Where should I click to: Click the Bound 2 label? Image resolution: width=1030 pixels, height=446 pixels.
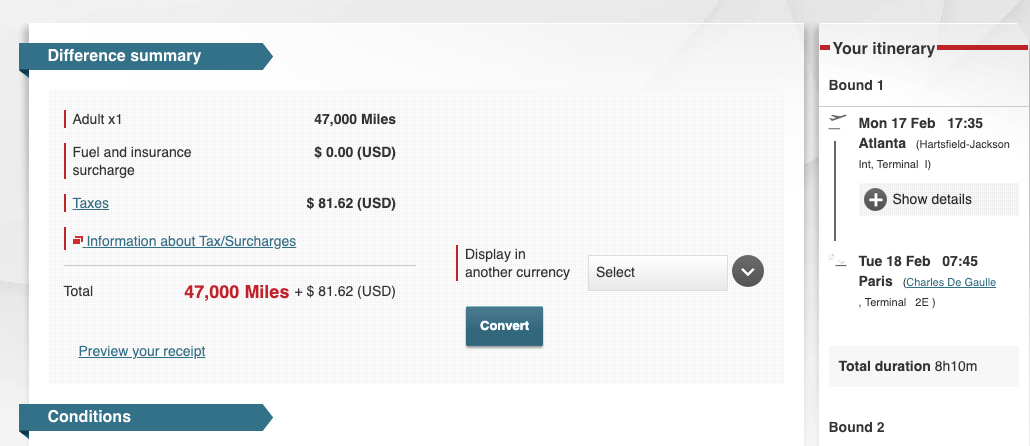coord(856,427)
